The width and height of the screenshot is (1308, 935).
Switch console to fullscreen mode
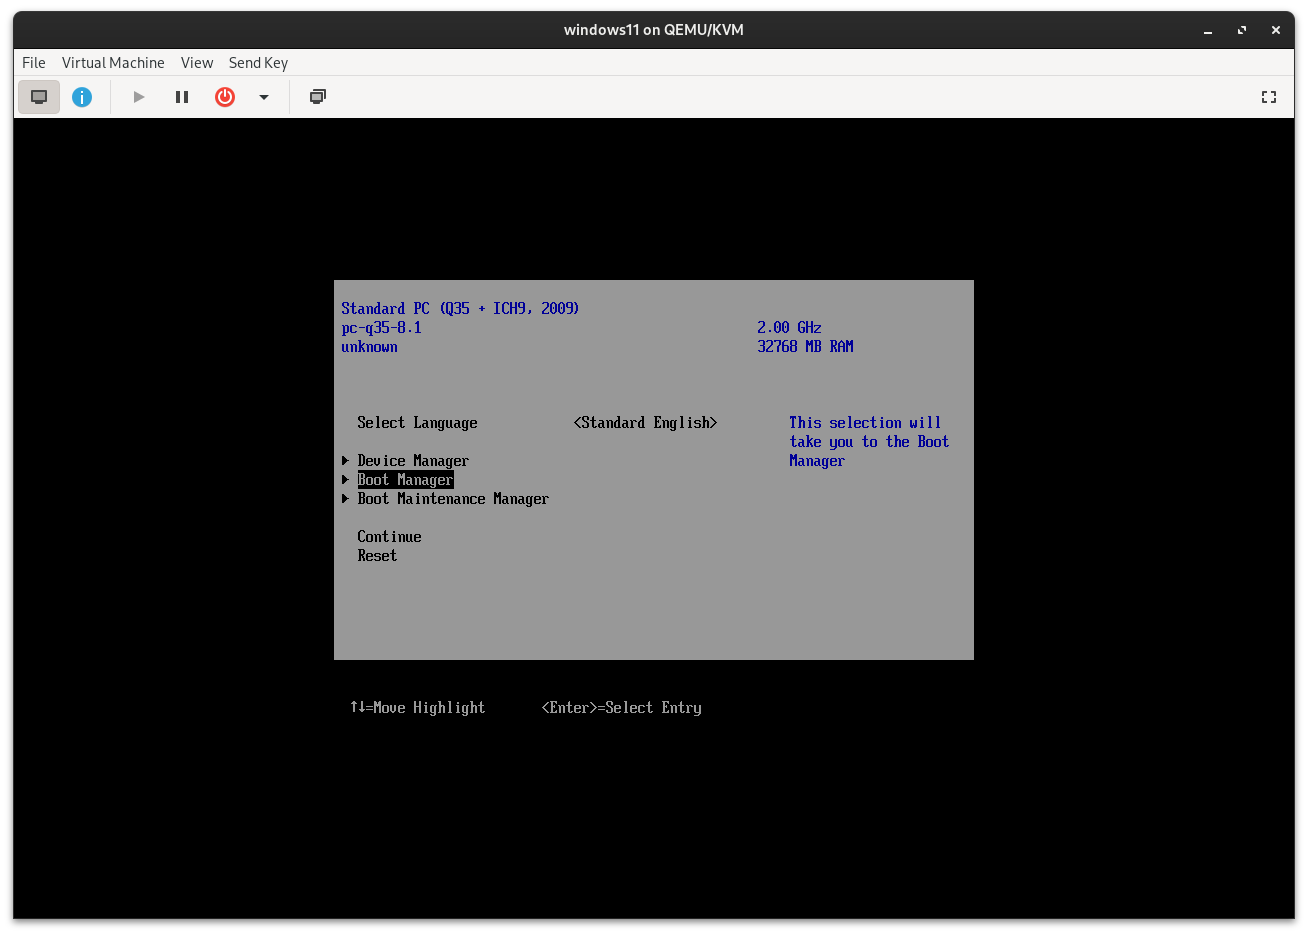click(1269, 97)
